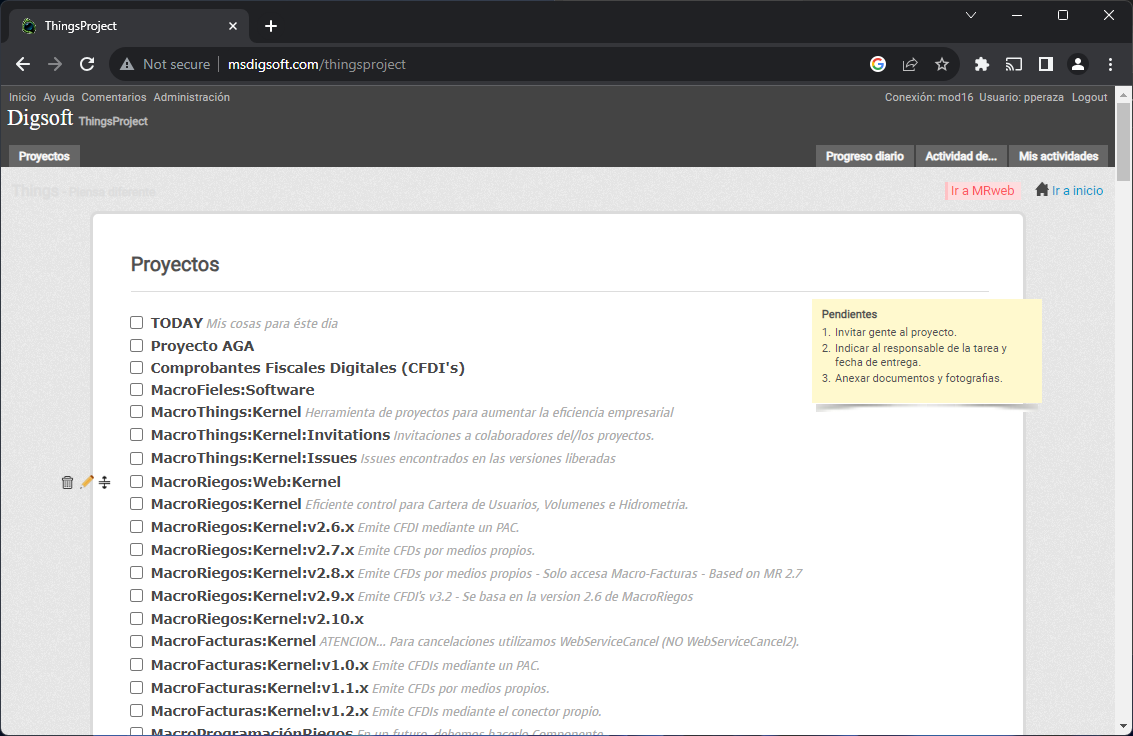Go back with the browser back arrow
The height and width of the screenshot is (736, 1133).
coord(23,64)
